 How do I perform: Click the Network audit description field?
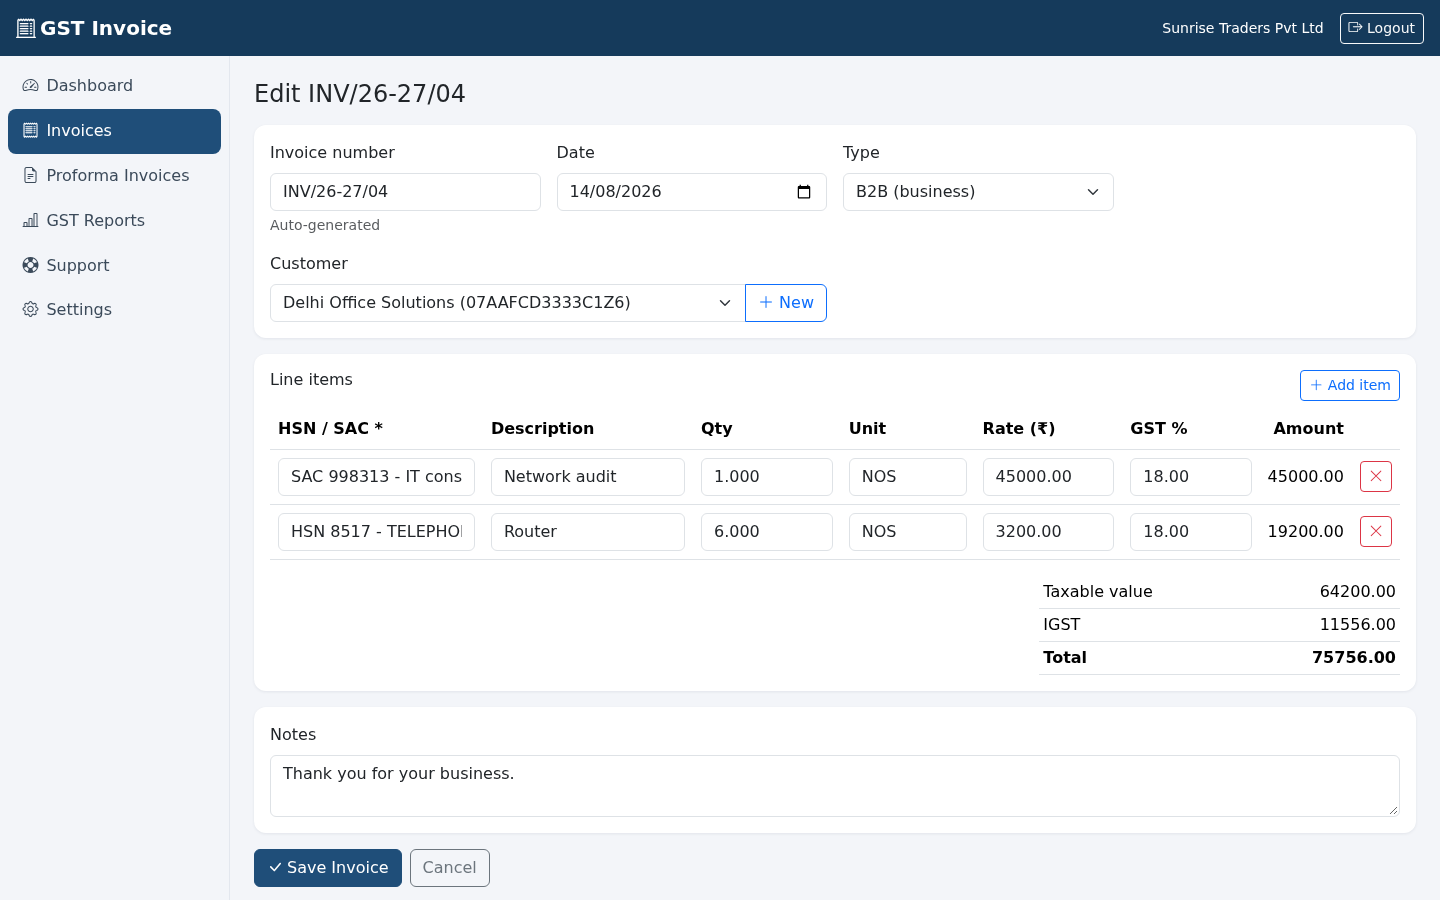588,477
